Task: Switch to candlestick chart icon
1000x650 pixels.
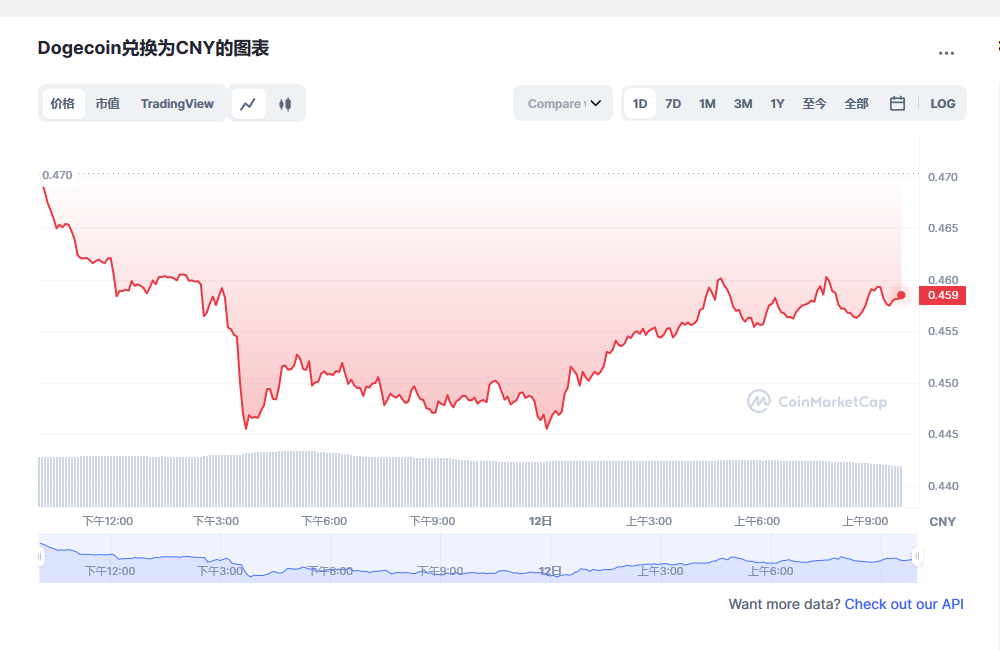Action: click(285, 104)
